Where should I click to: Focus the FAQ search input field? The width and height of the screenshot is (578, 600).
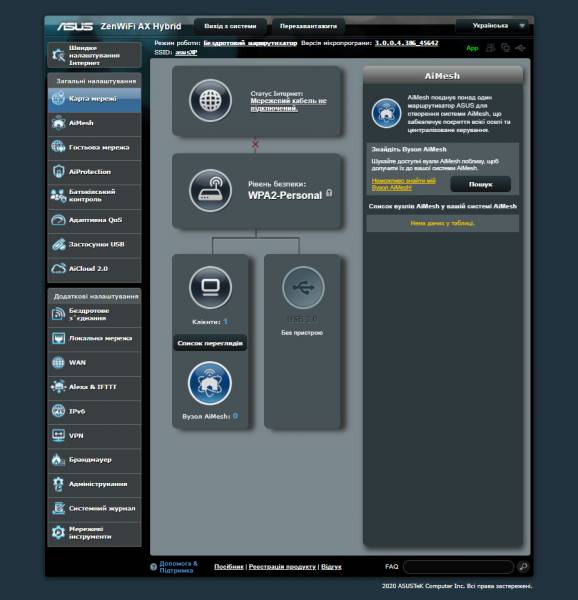coord(458,567)
